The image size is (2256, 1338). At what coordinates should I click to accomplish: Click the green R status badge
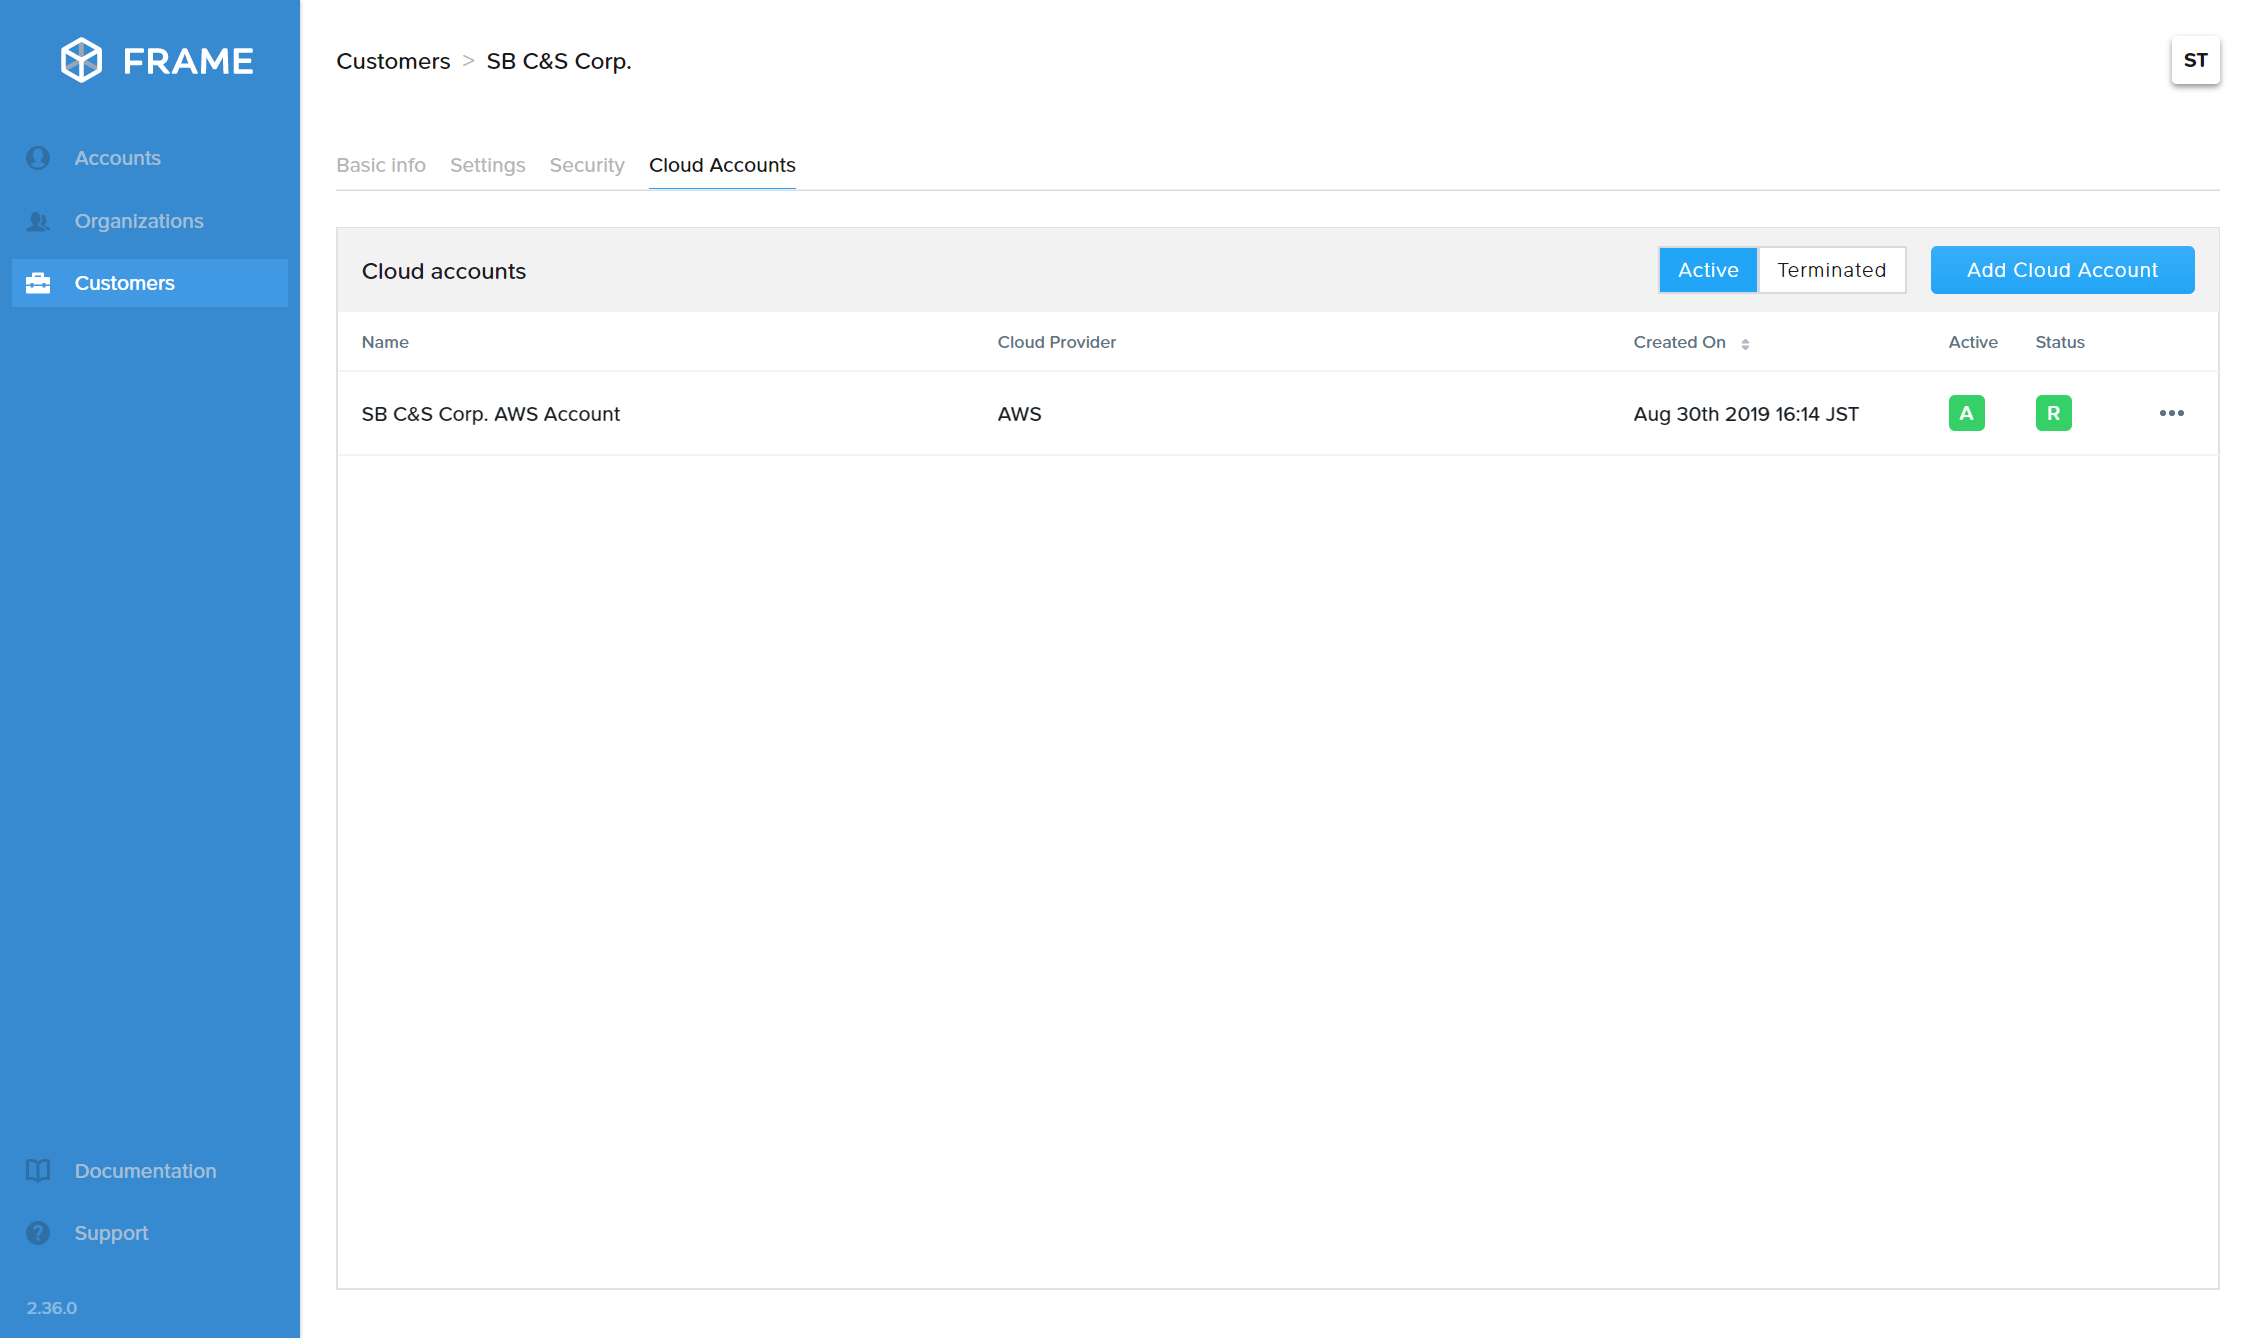coord(2053,413)
